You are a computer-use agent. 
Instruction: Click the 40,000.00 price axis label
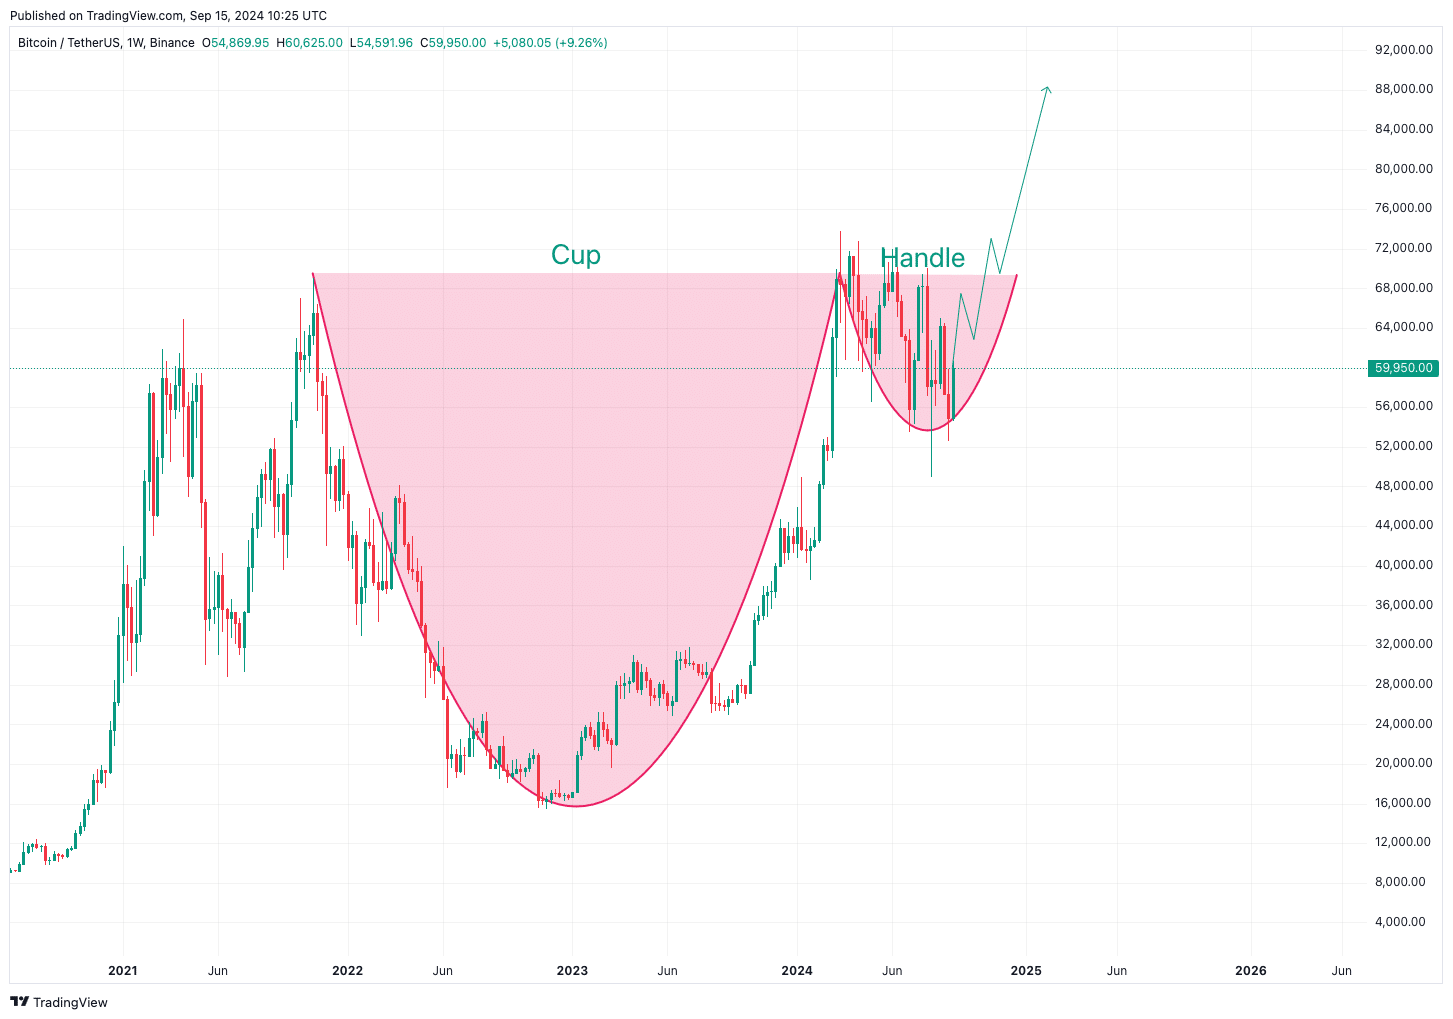click(1404, 565)
